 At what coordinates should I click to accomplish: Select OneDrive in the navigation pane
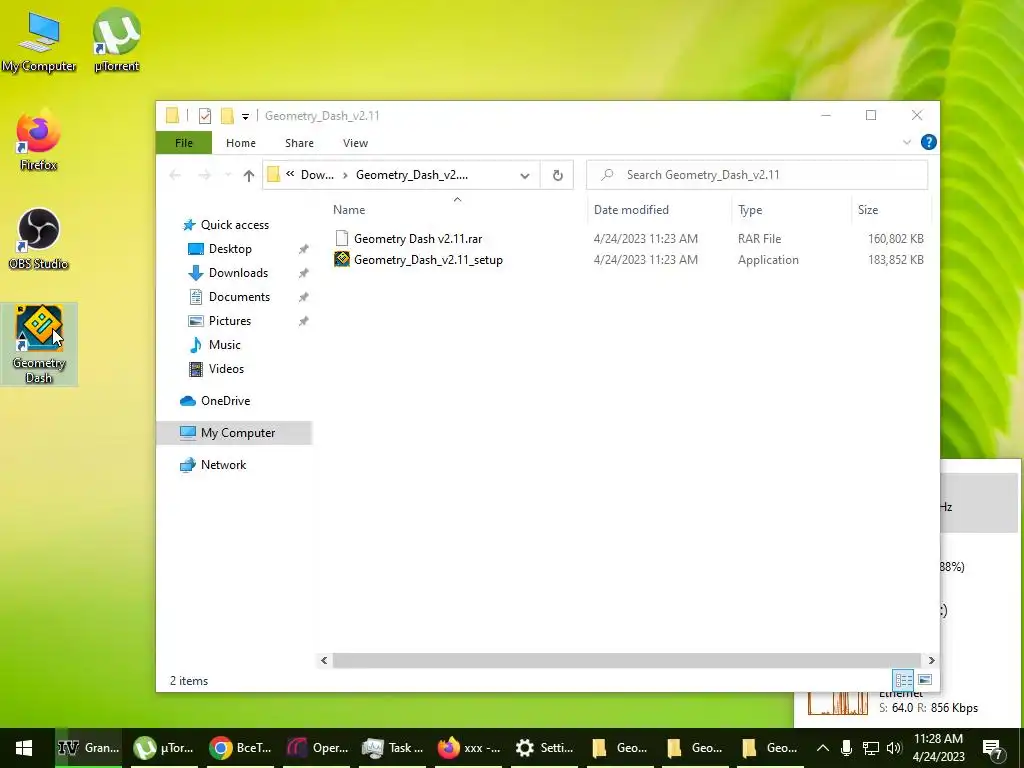coord(225,401)
